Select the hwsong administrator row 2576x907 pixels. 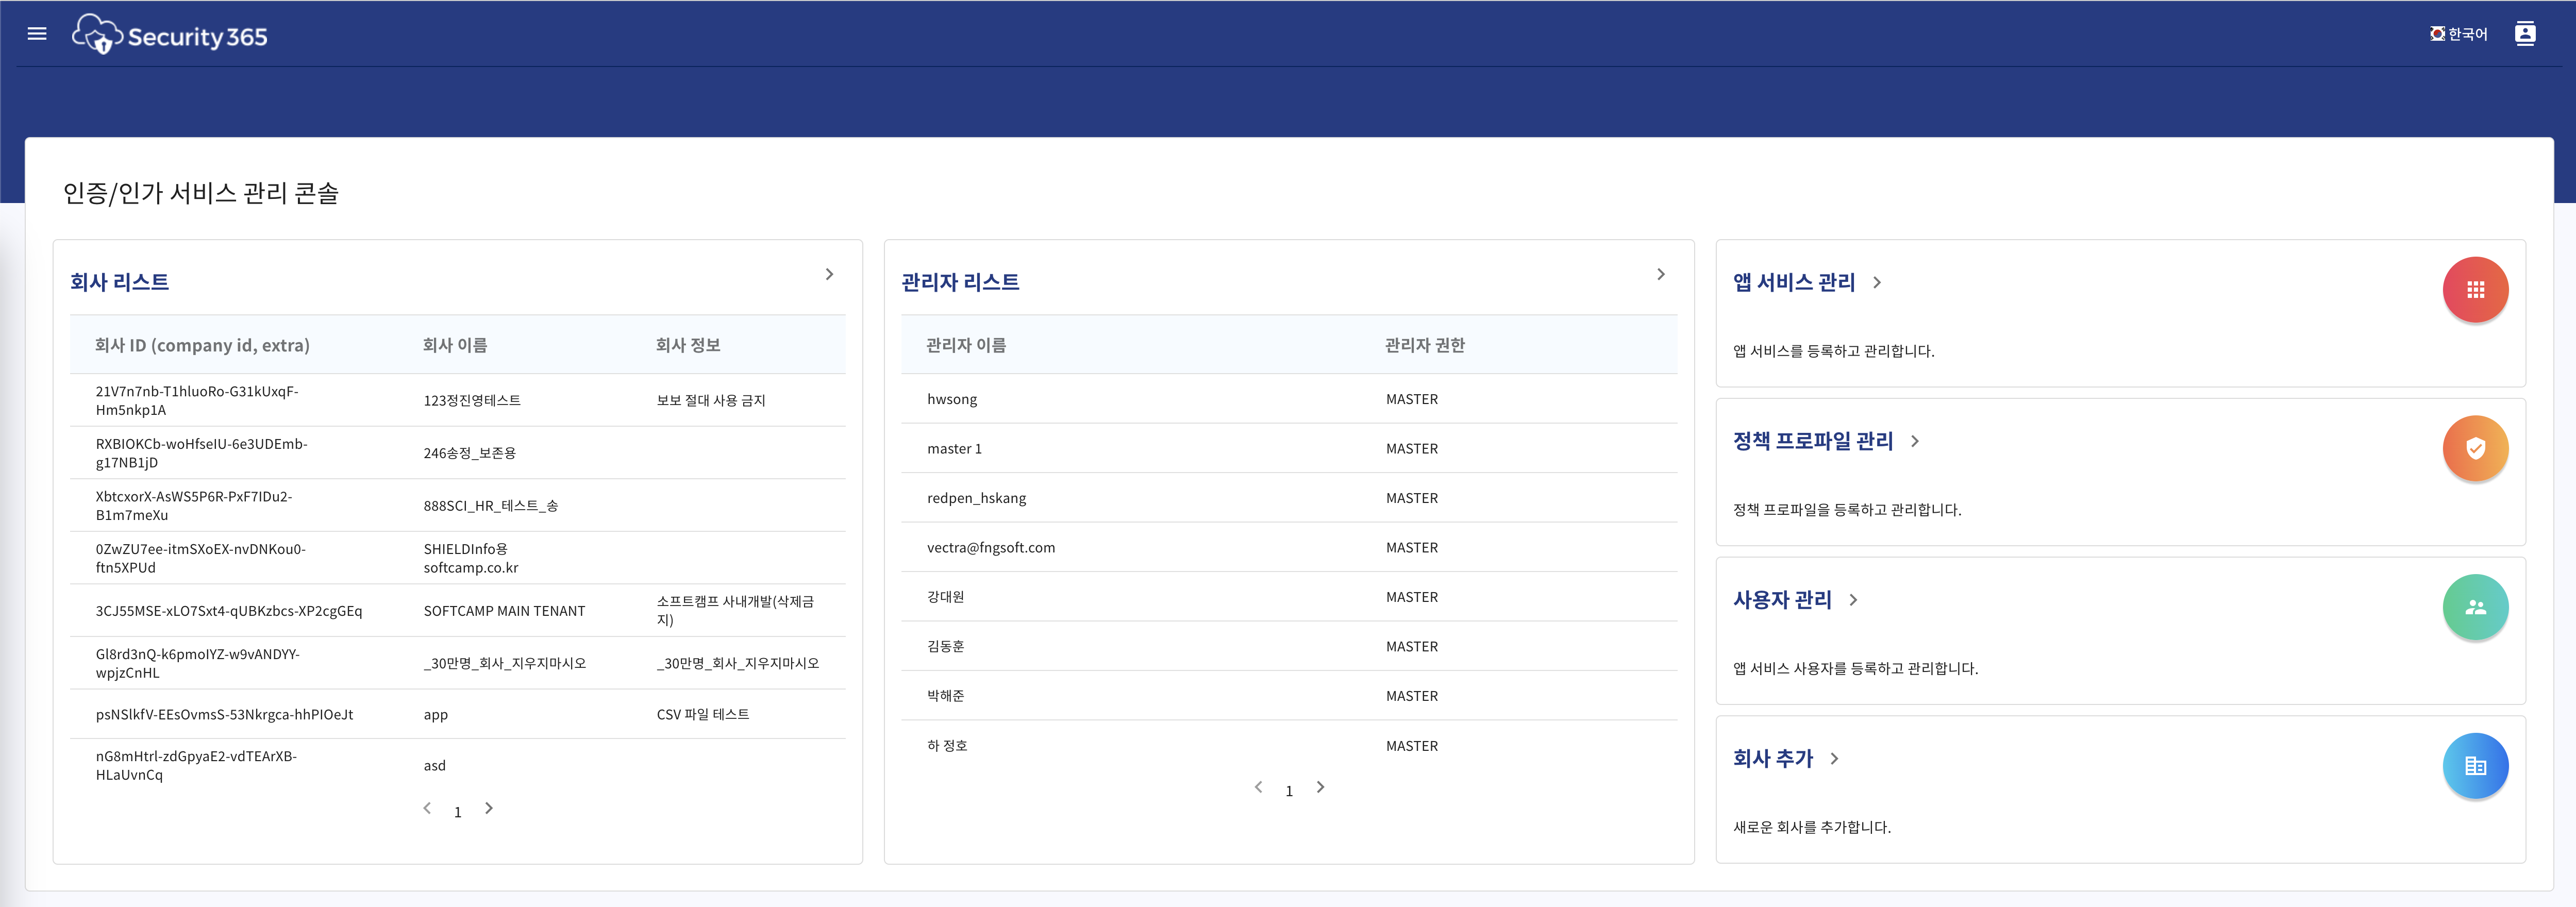[952, 399]
